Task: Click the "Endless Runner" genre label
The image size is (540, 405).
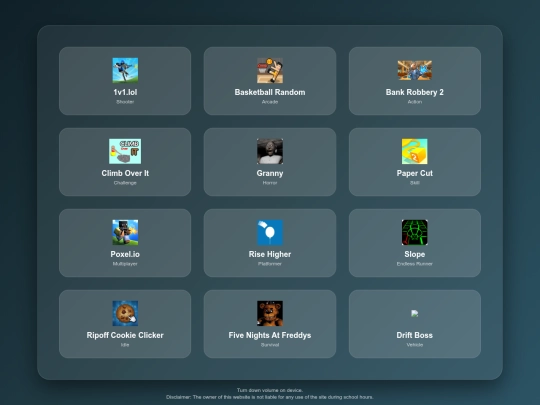Action: [x=415, y=264]
